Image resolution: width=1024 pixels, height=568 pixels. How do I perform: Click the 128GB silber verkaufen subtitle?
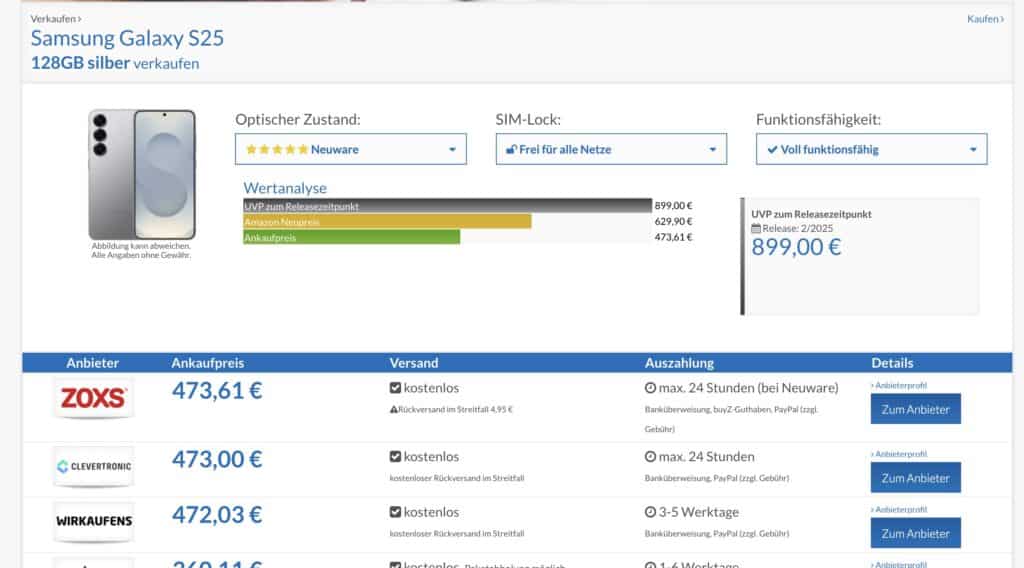point(115,63)
